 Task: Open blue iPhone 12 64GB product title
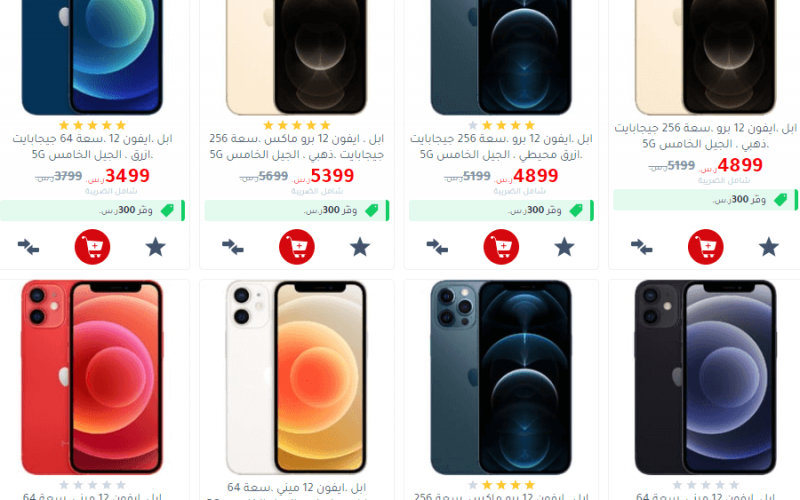(92, 146)
